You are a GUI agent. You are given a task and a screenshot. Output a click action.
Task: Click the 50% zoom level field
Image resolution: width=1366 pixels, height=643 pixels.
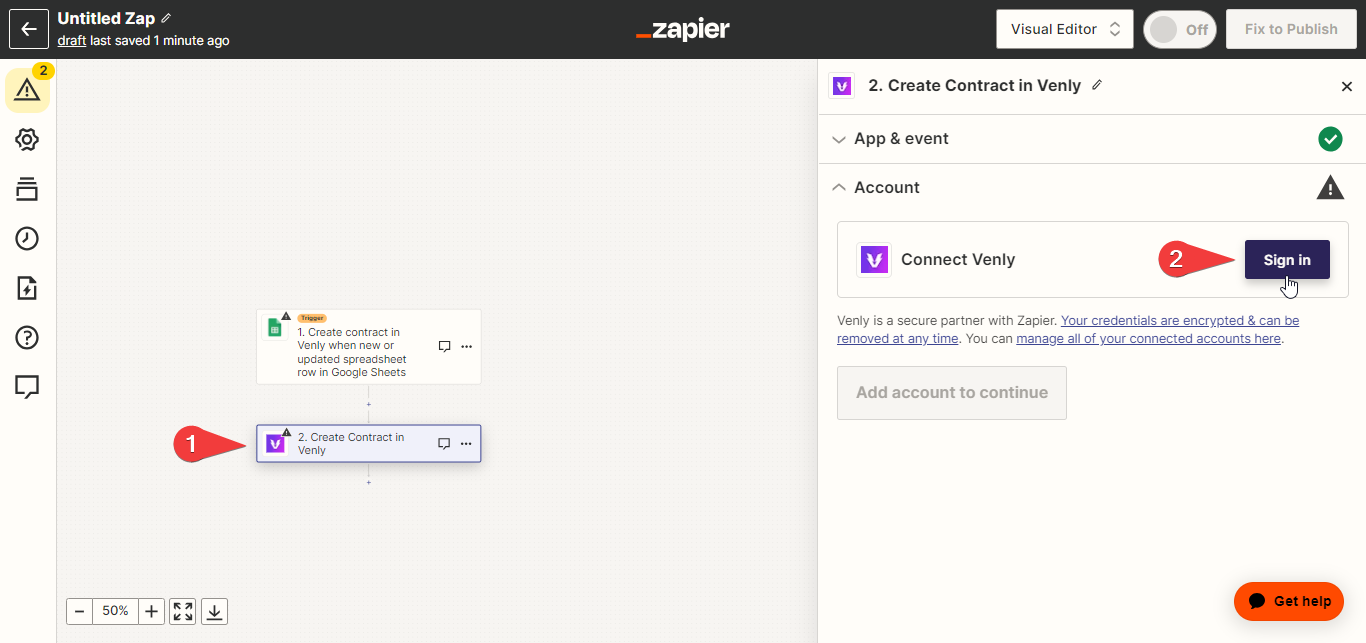coord(115,611)
